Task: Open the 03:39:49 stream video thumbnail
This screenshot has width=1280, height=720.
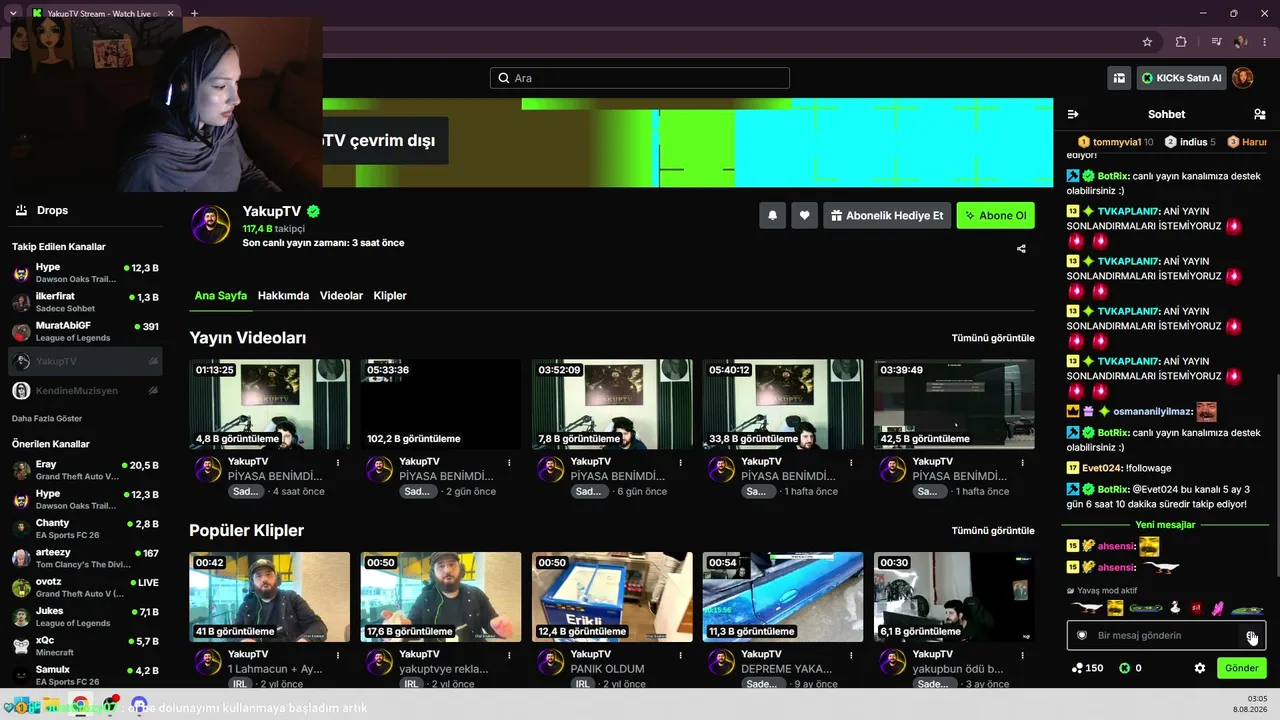Action: 954,405
